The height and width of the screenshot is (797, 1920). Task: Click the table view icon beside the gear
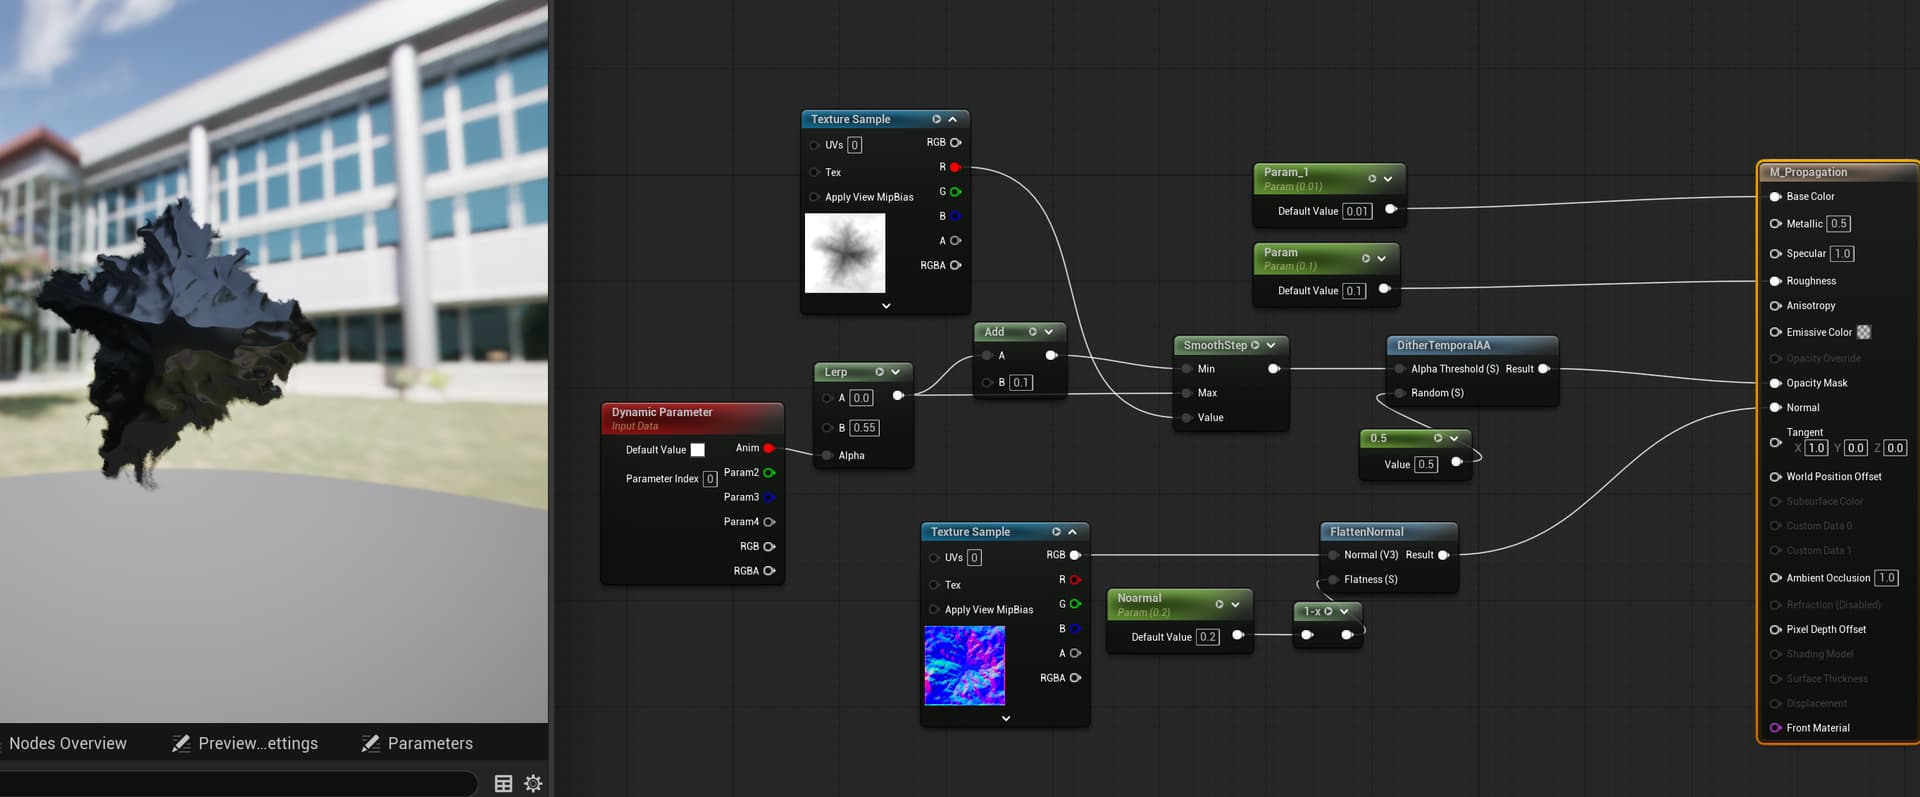tap(504, 784)
